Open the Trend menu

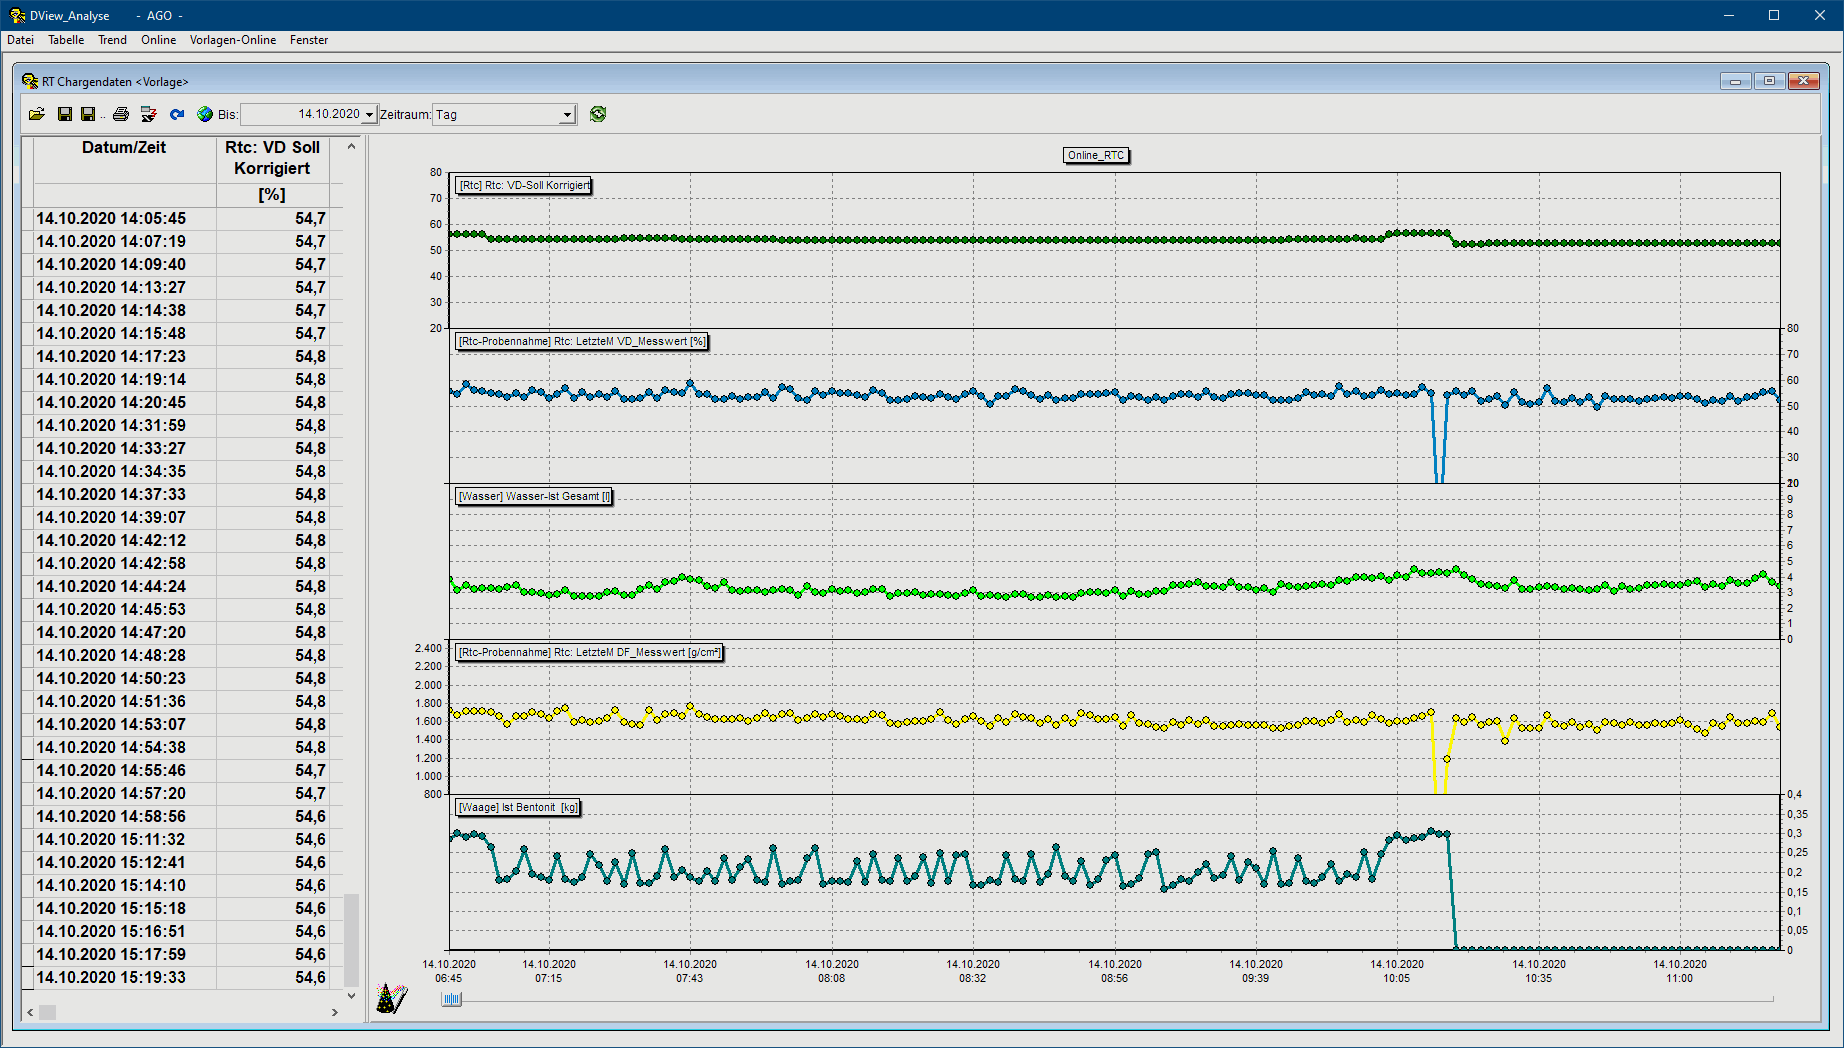pyautogui.click(x=112, y=40)
